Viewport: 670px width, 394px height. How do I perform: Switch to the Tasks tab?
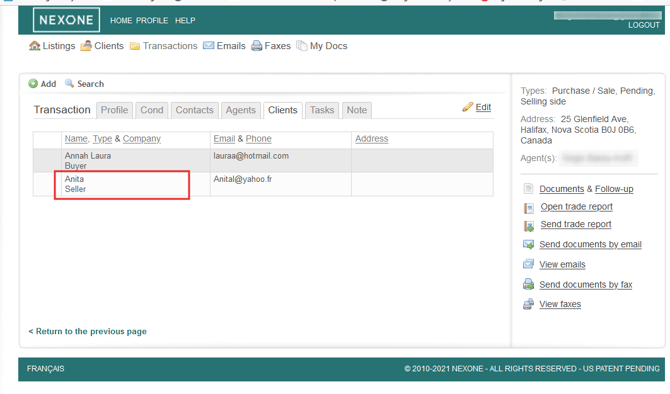(322, 110)
